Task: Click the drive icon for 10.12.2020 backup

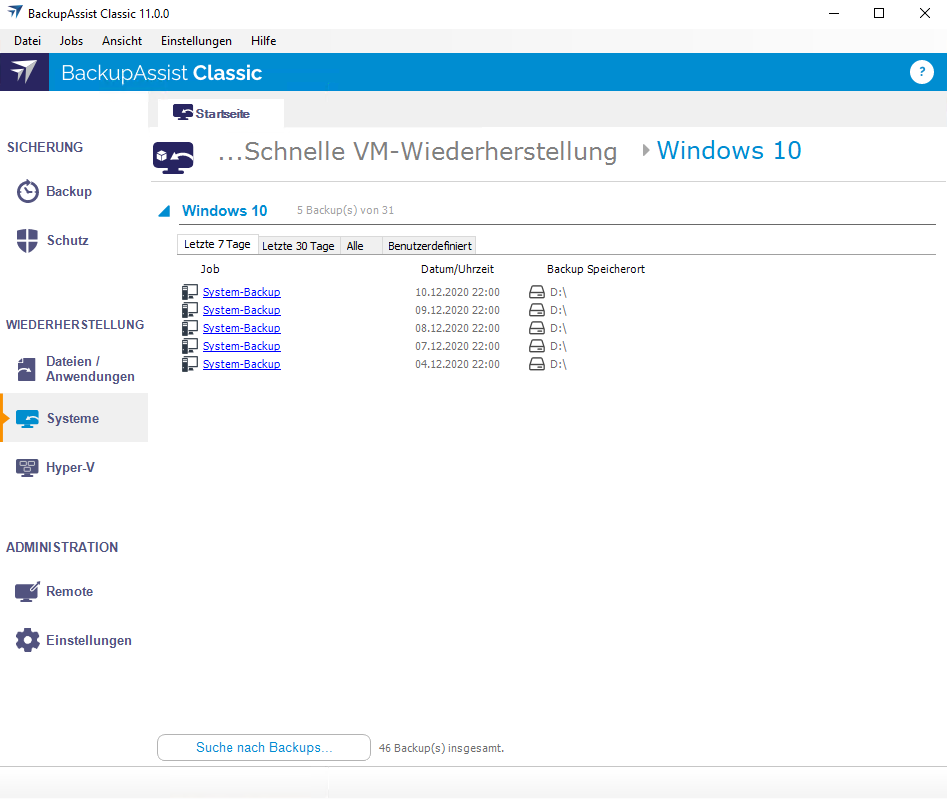Action: [x=538, y=292]
